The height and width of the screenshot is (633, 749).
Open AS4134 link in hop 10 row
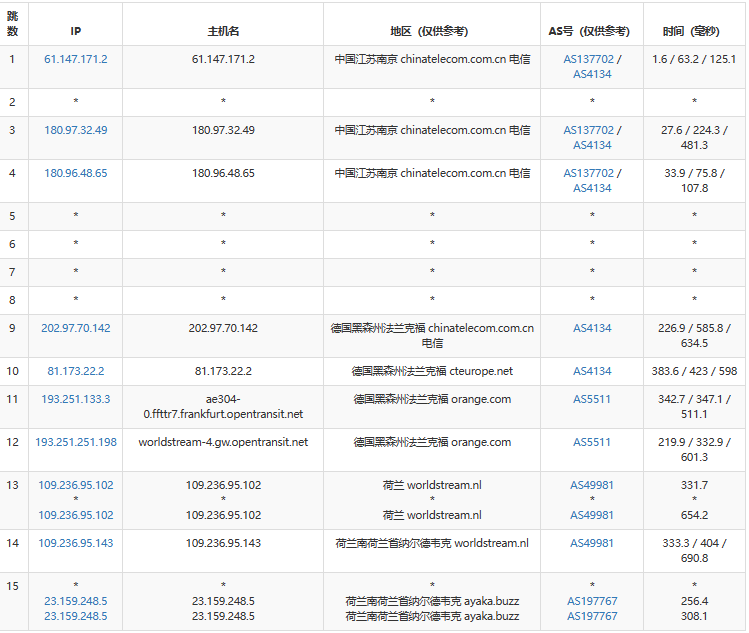[592, 371]
